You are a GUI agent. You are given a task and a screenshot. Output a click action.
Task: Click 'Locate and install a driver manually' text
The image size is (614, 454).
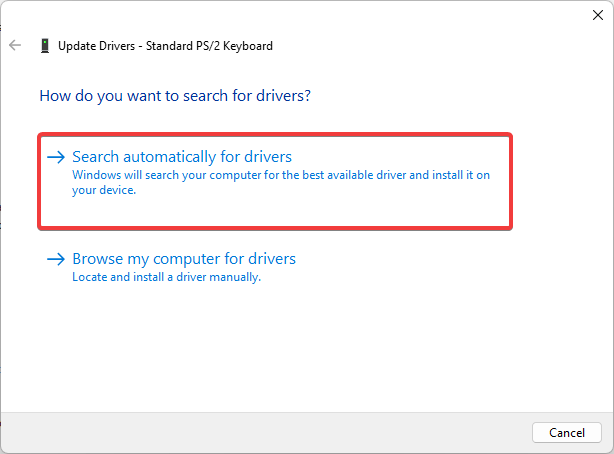coord(166,277)
